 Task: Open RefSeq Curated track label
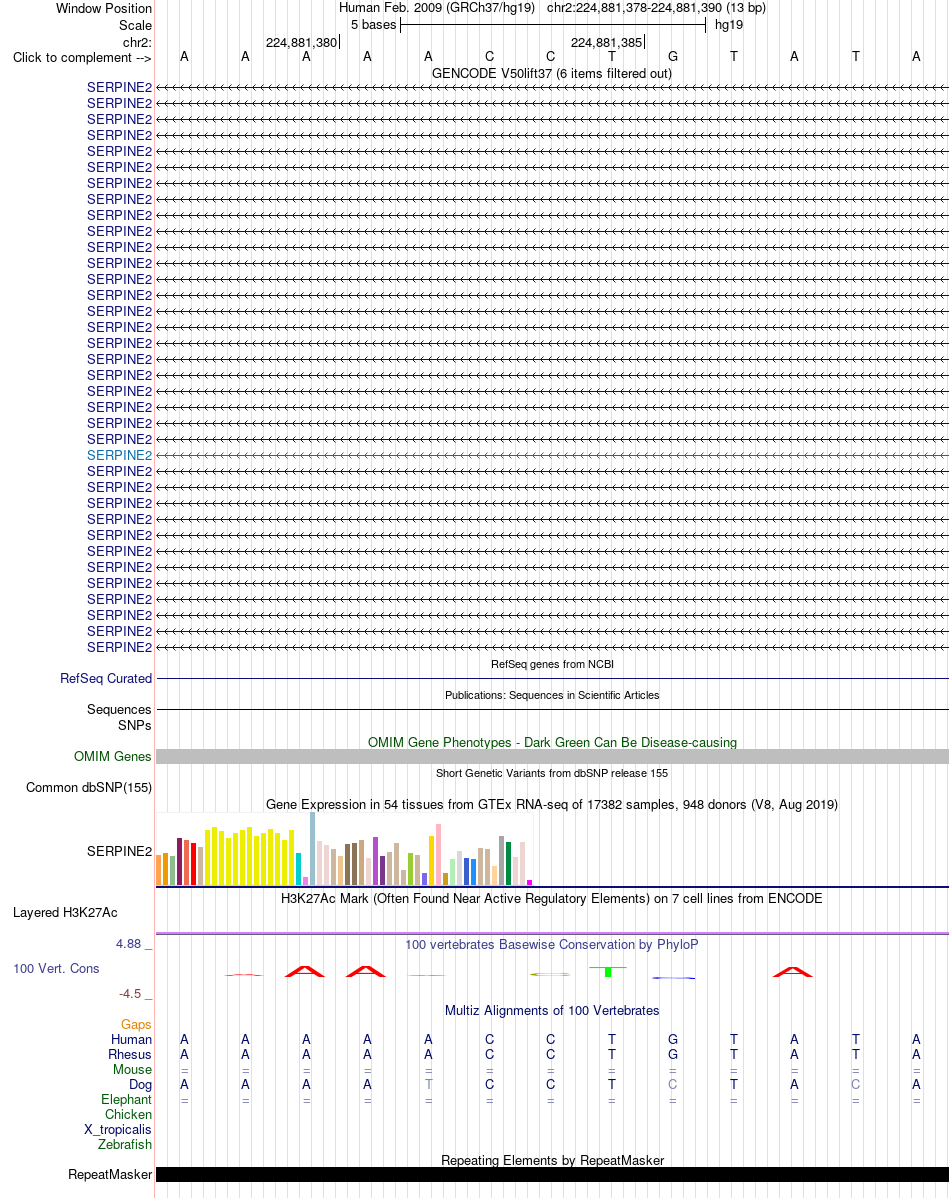coord(106,678)
